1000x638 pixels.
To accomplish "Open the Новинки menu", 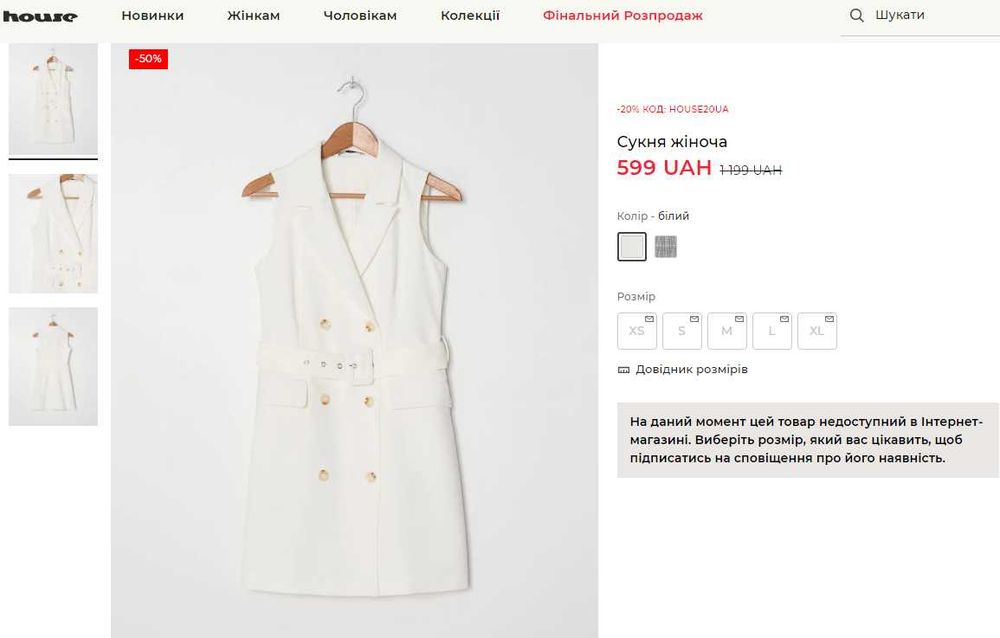I will click(152, 16).
